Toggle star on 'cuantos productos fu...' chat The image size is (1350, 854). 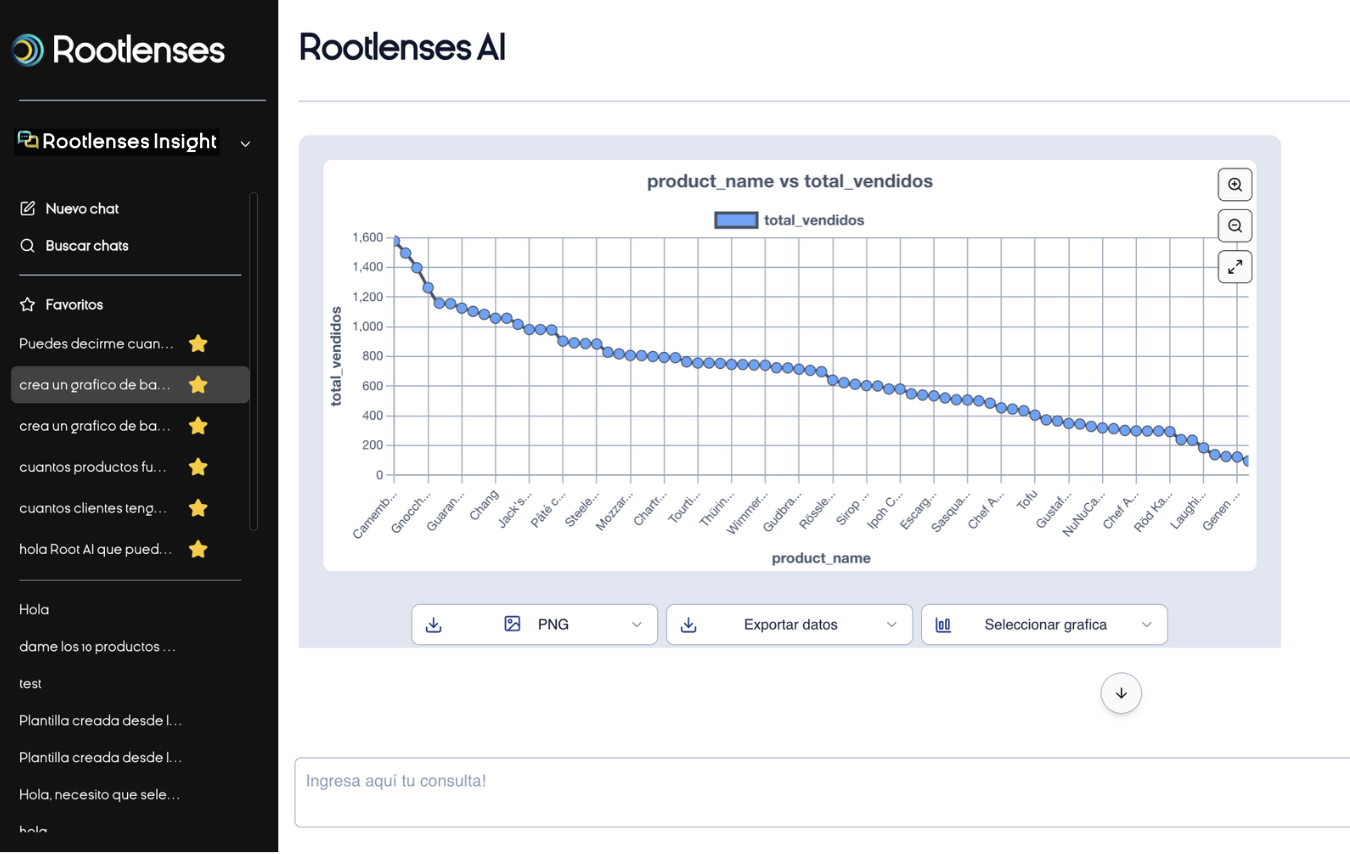[198, 467]
